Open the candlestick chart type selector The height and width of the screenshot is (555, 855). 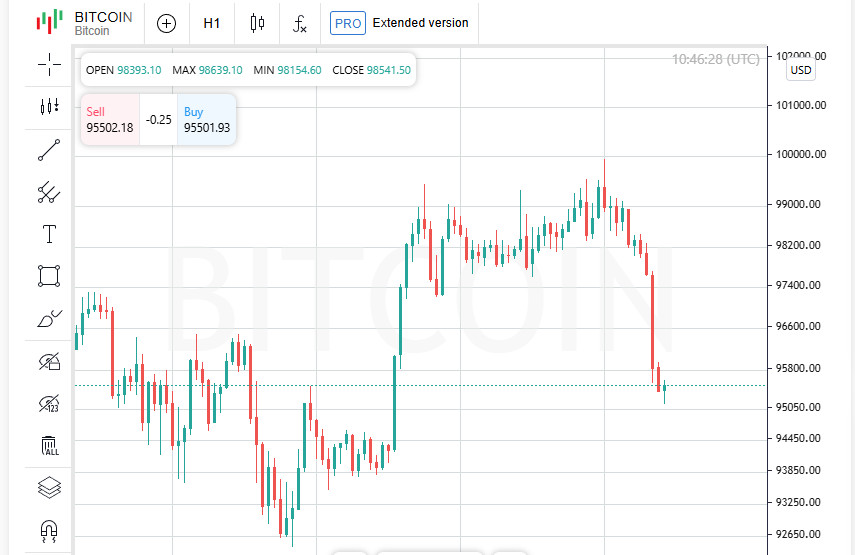257,23
